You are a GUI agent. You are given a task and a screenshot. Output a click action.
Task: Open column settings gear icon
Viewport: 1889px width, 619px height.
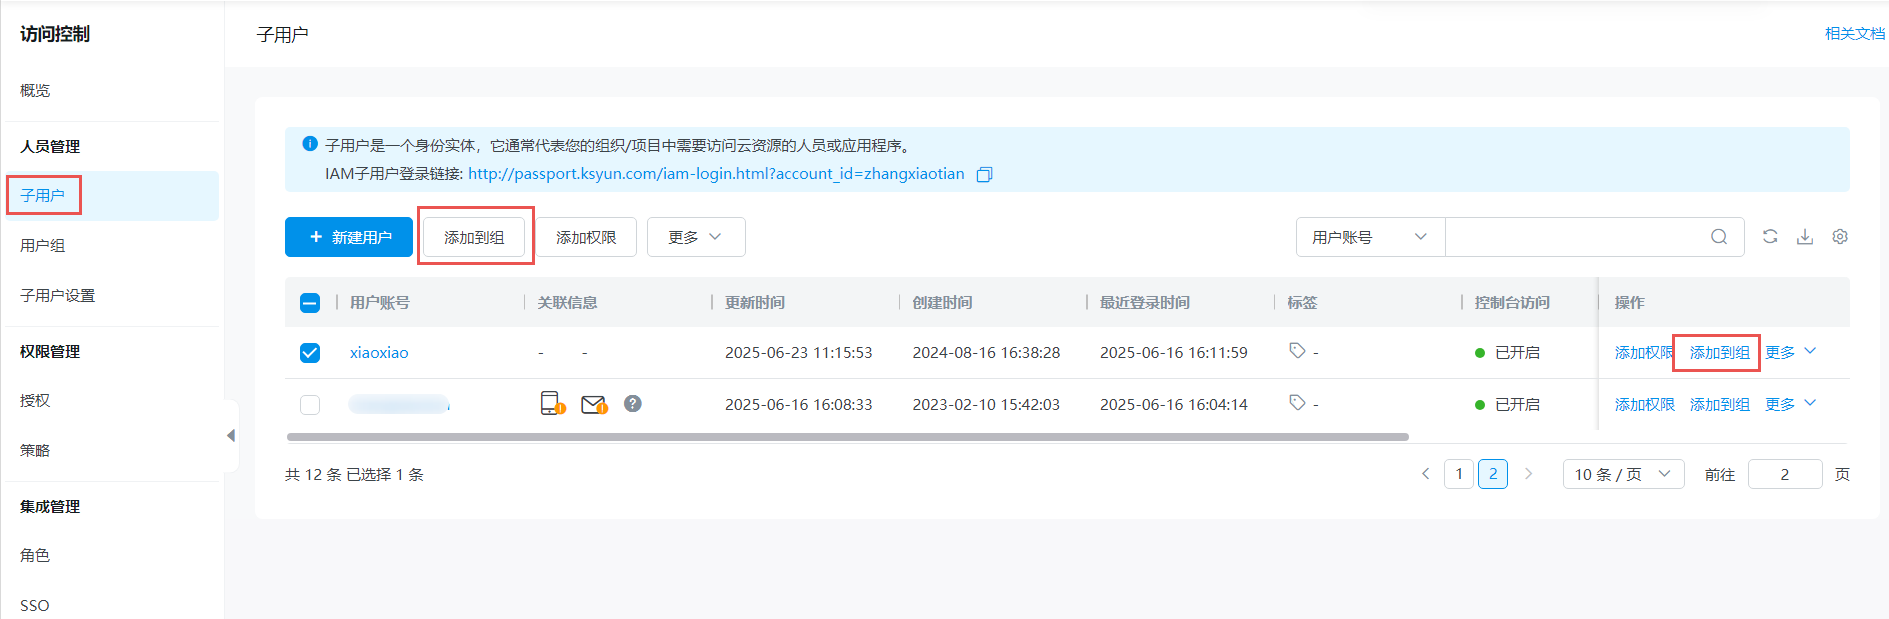coord(1840,237)
